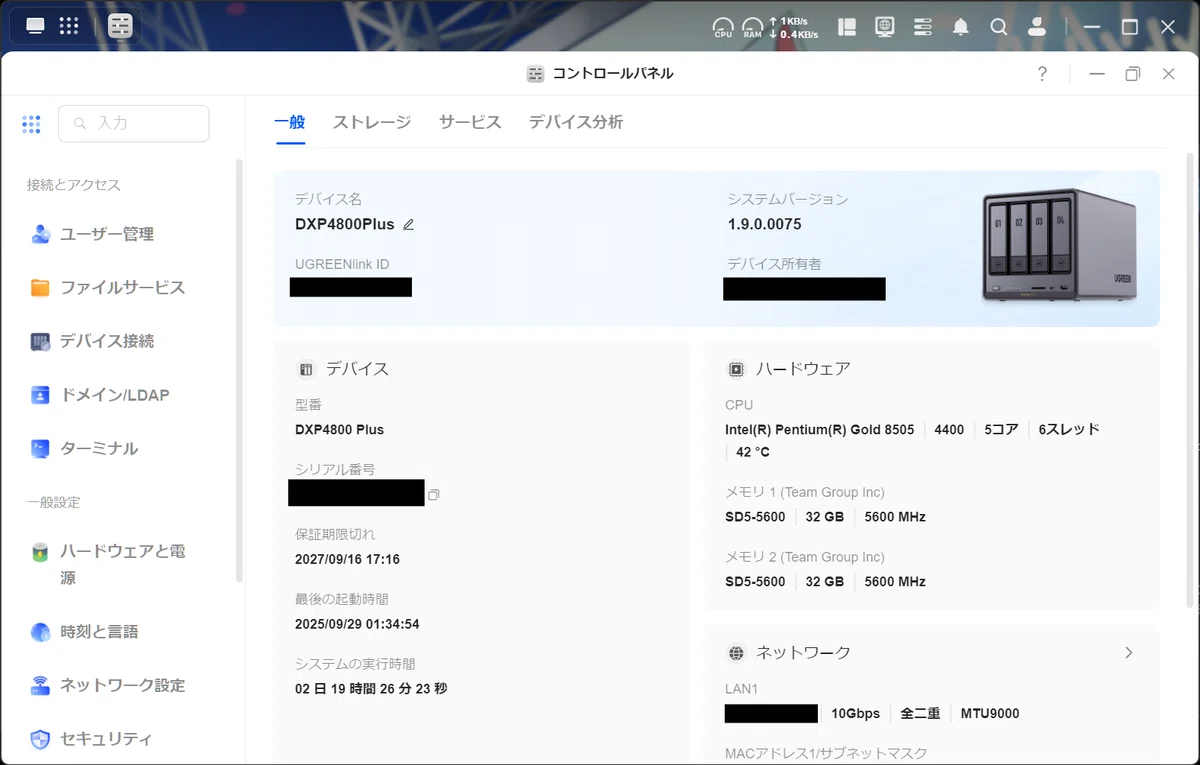Maximize the コントロールパネル window

[1133, 74]
